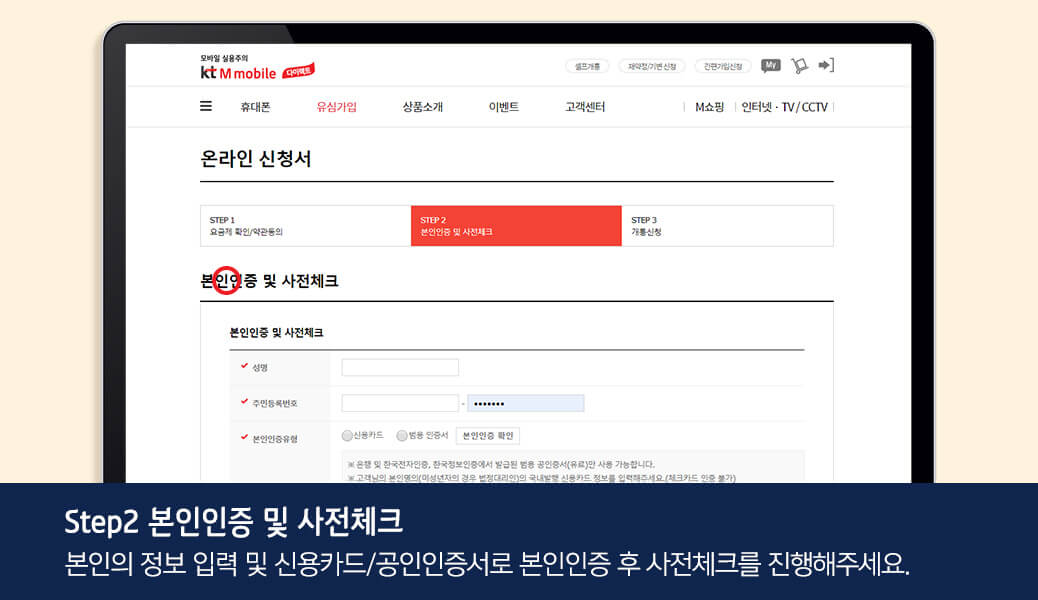This screenshot has width=1038, height=600.
Task: Open the shopping cart icon
Action: [x=799, y=66]
